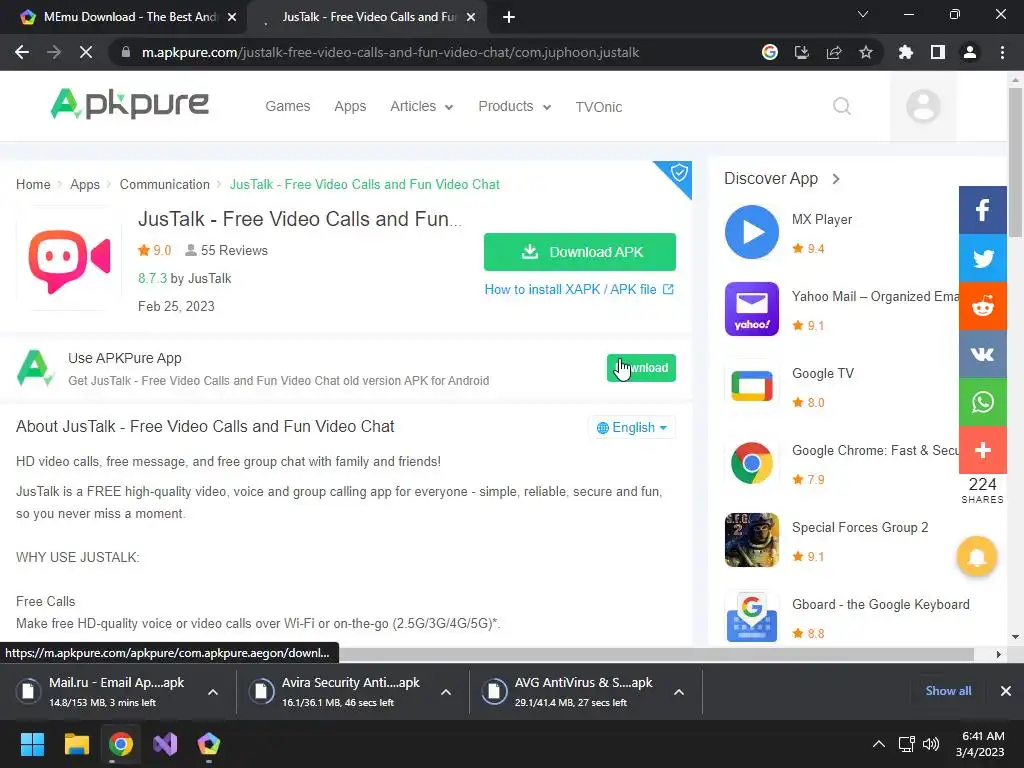Expand options for AVG AntiVirus download
Screen dimensions: 1024x768
pos(679,692)
